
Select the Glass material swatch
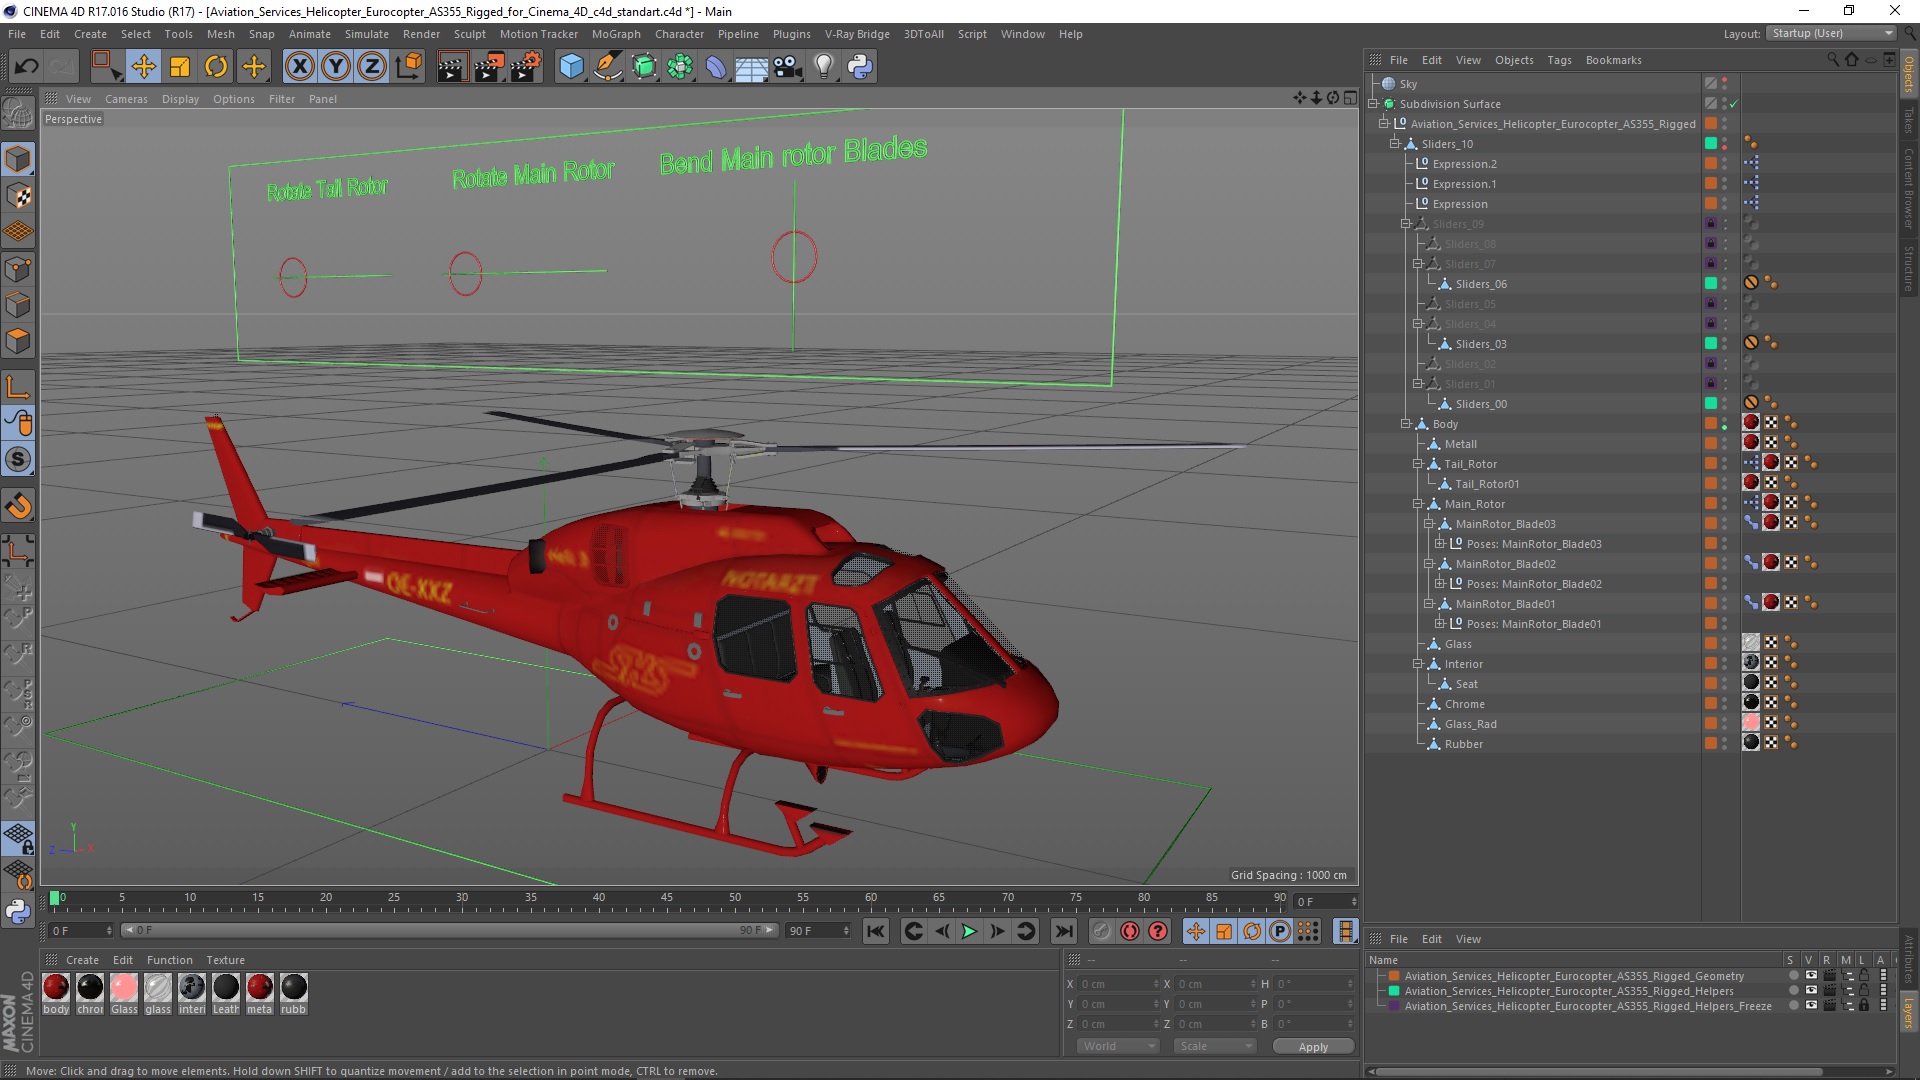(x=124, y=989)
